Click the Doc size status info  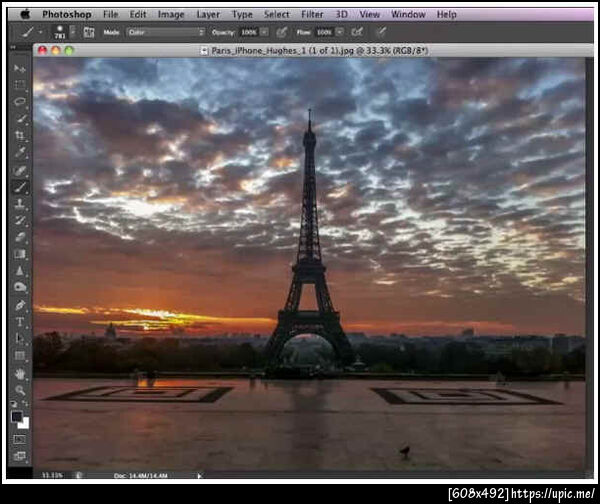coord(140,475)
